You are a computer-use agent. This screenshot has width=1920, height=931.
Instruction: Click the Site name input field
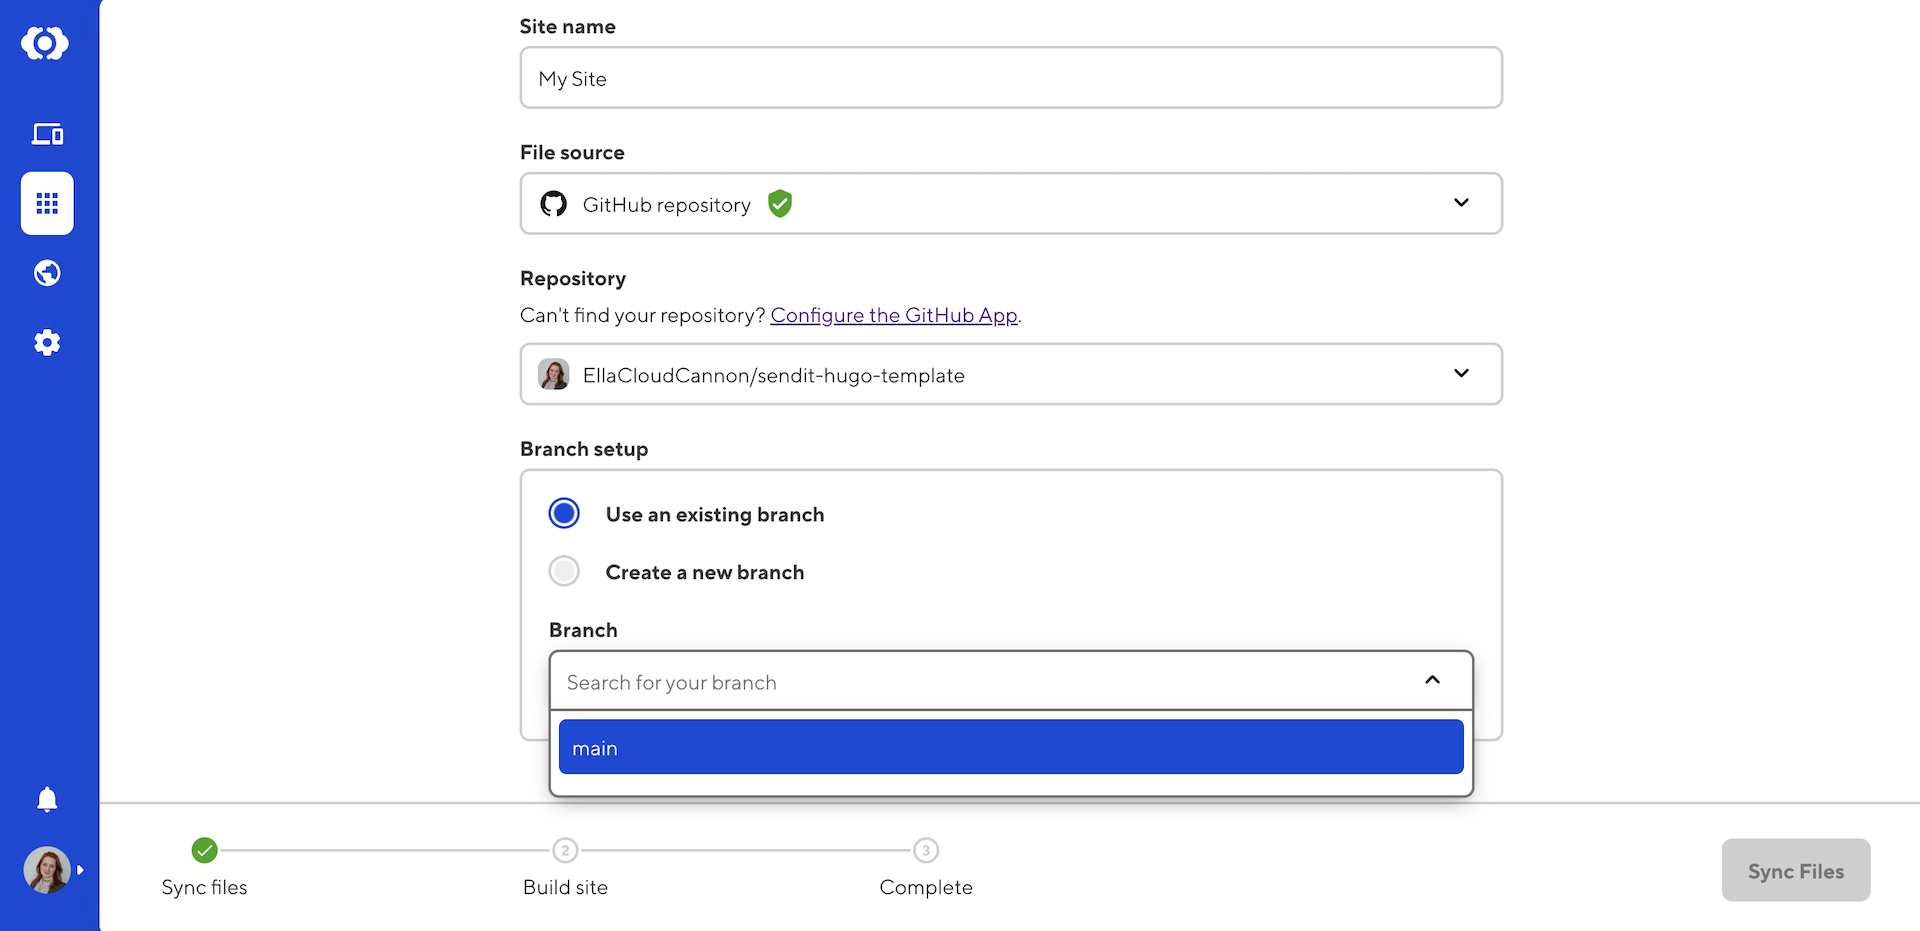click(1010, 78)
